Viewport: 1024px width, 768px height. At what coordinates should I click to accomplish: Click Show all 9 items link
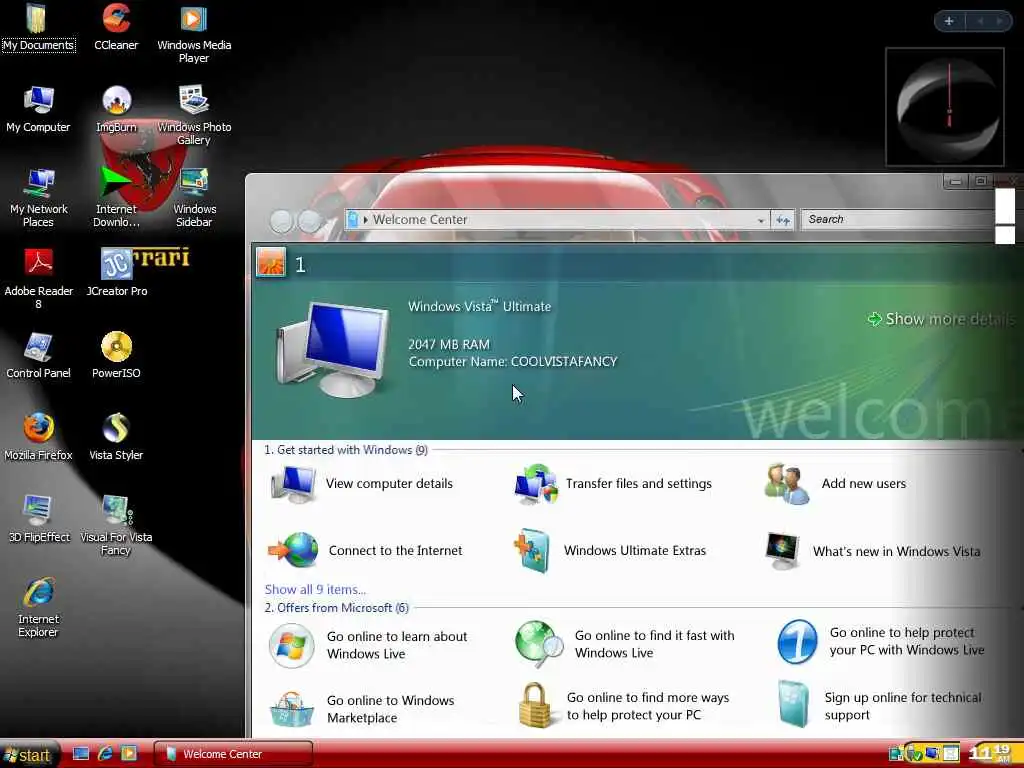click(x=315, y=589)
